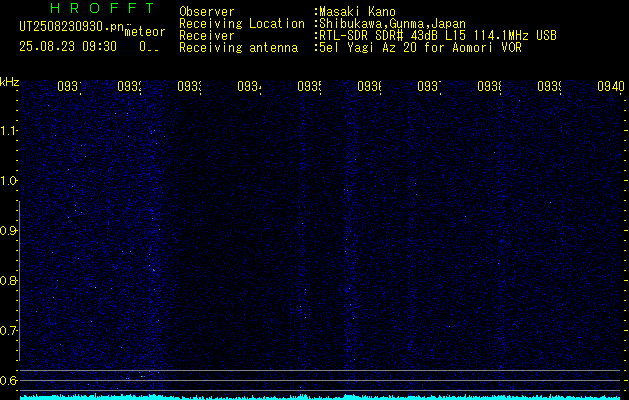
Task: Click the 0933 time marker
Action: coord(189,86)
